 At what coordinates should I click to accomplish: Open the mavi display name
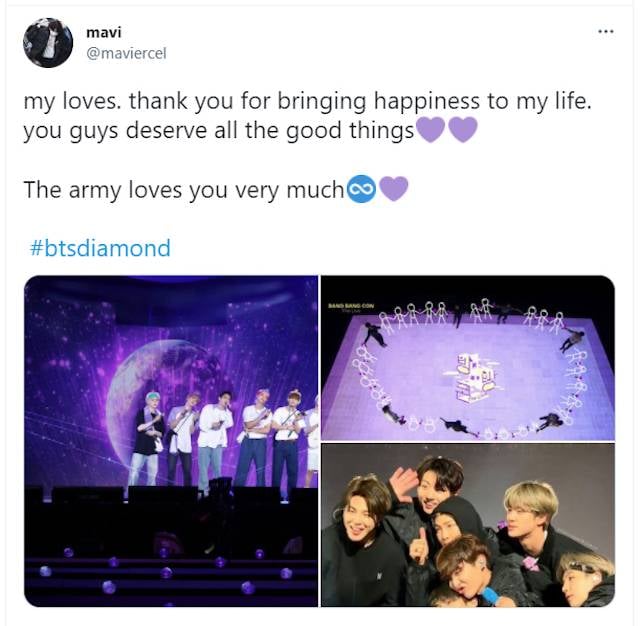(104, 32)
